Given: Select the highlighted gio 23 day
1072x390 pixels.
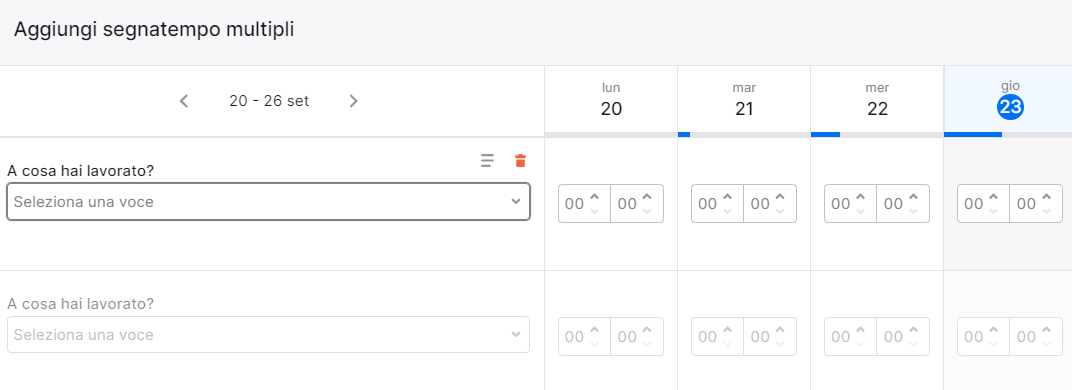Looking at the screenshot, I should pyautogui.click(x=1010, y=107).
